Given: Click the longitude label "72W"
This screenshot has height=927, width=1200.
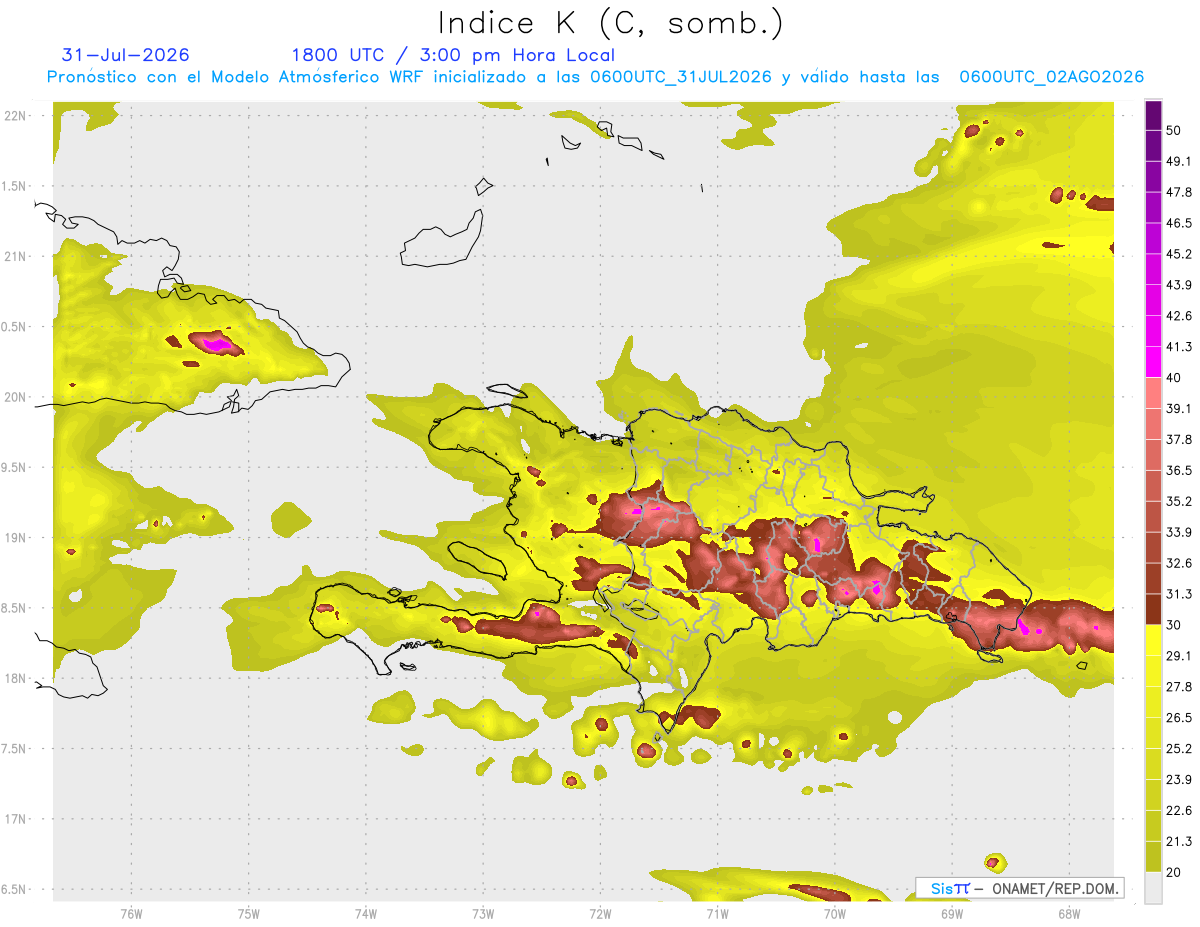Looking at the screenshot, I should tap(600, 914).
